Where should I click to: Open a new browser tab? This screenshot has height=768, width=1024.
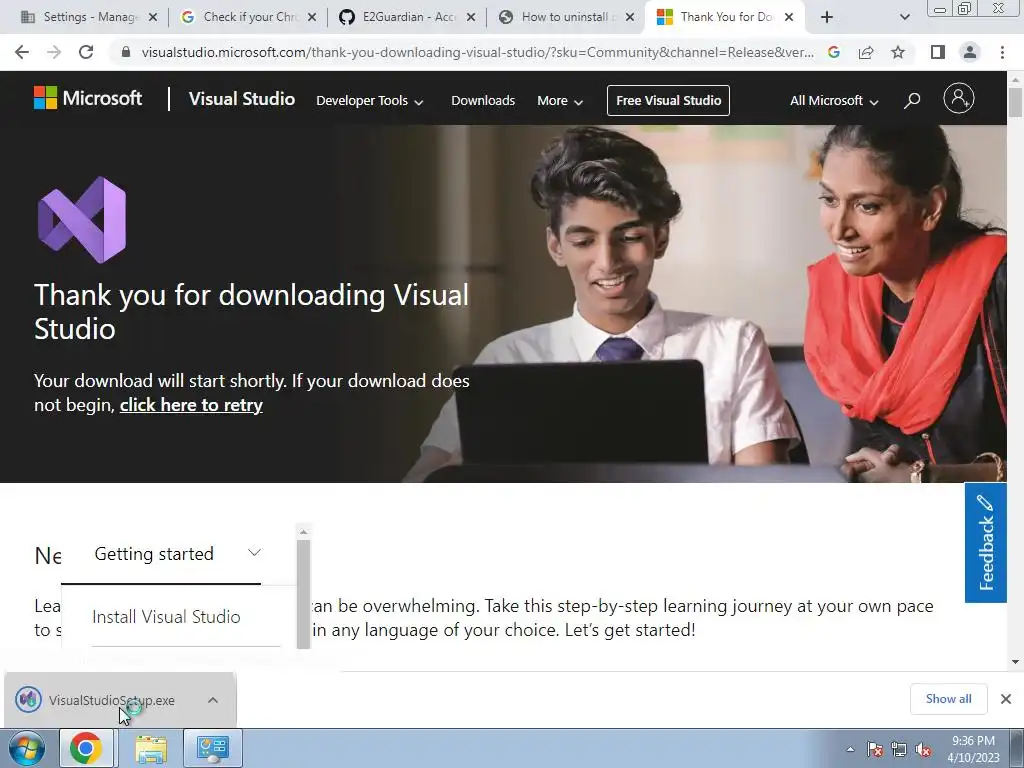pyautogui.click(x=827, y=17)
